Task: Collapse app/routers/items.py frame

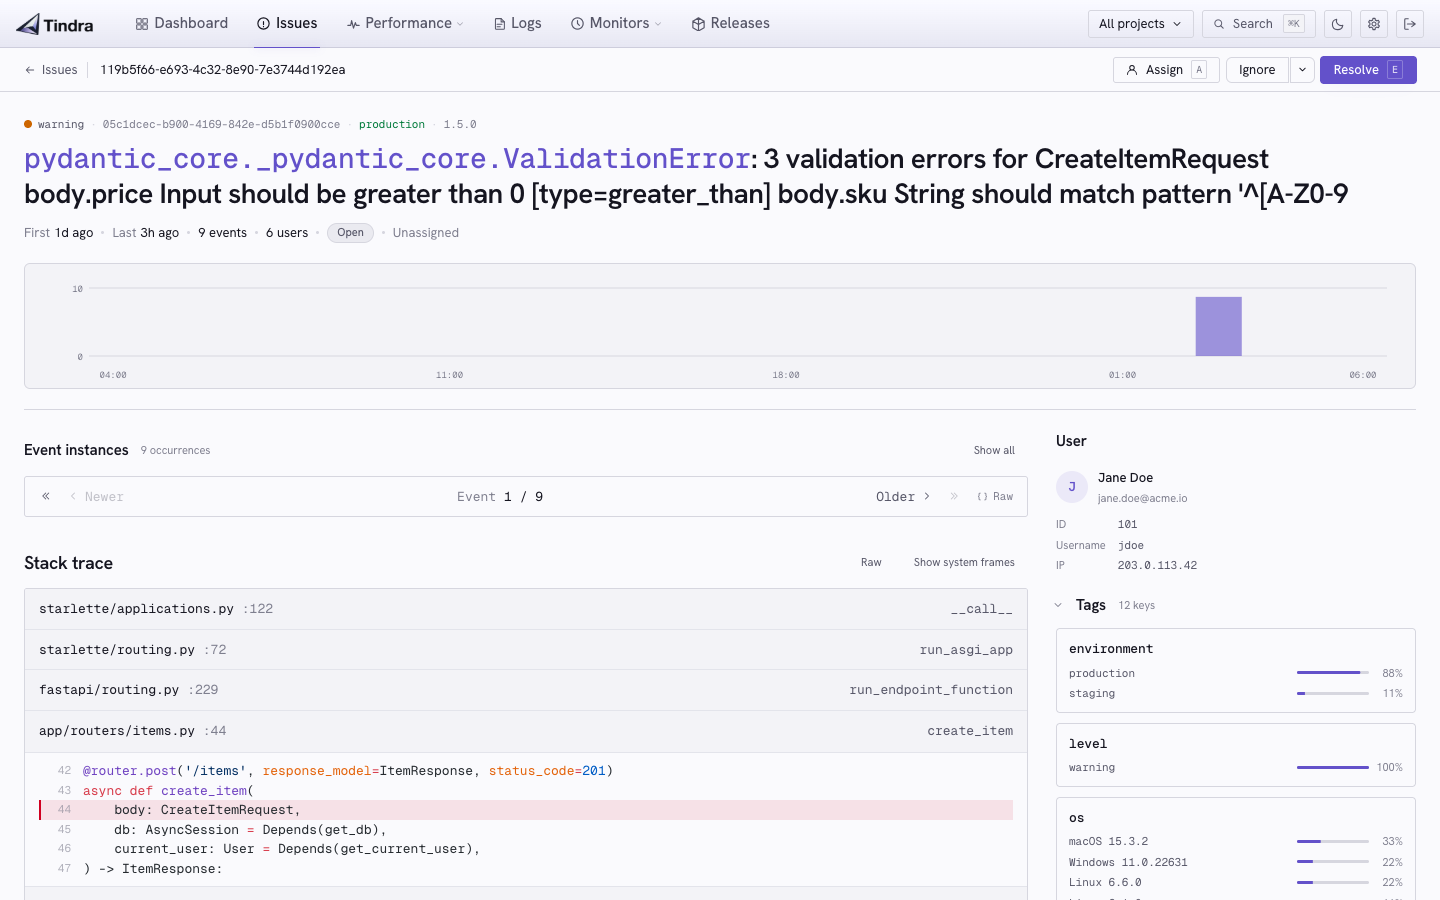Action: [x=526, y=731]
